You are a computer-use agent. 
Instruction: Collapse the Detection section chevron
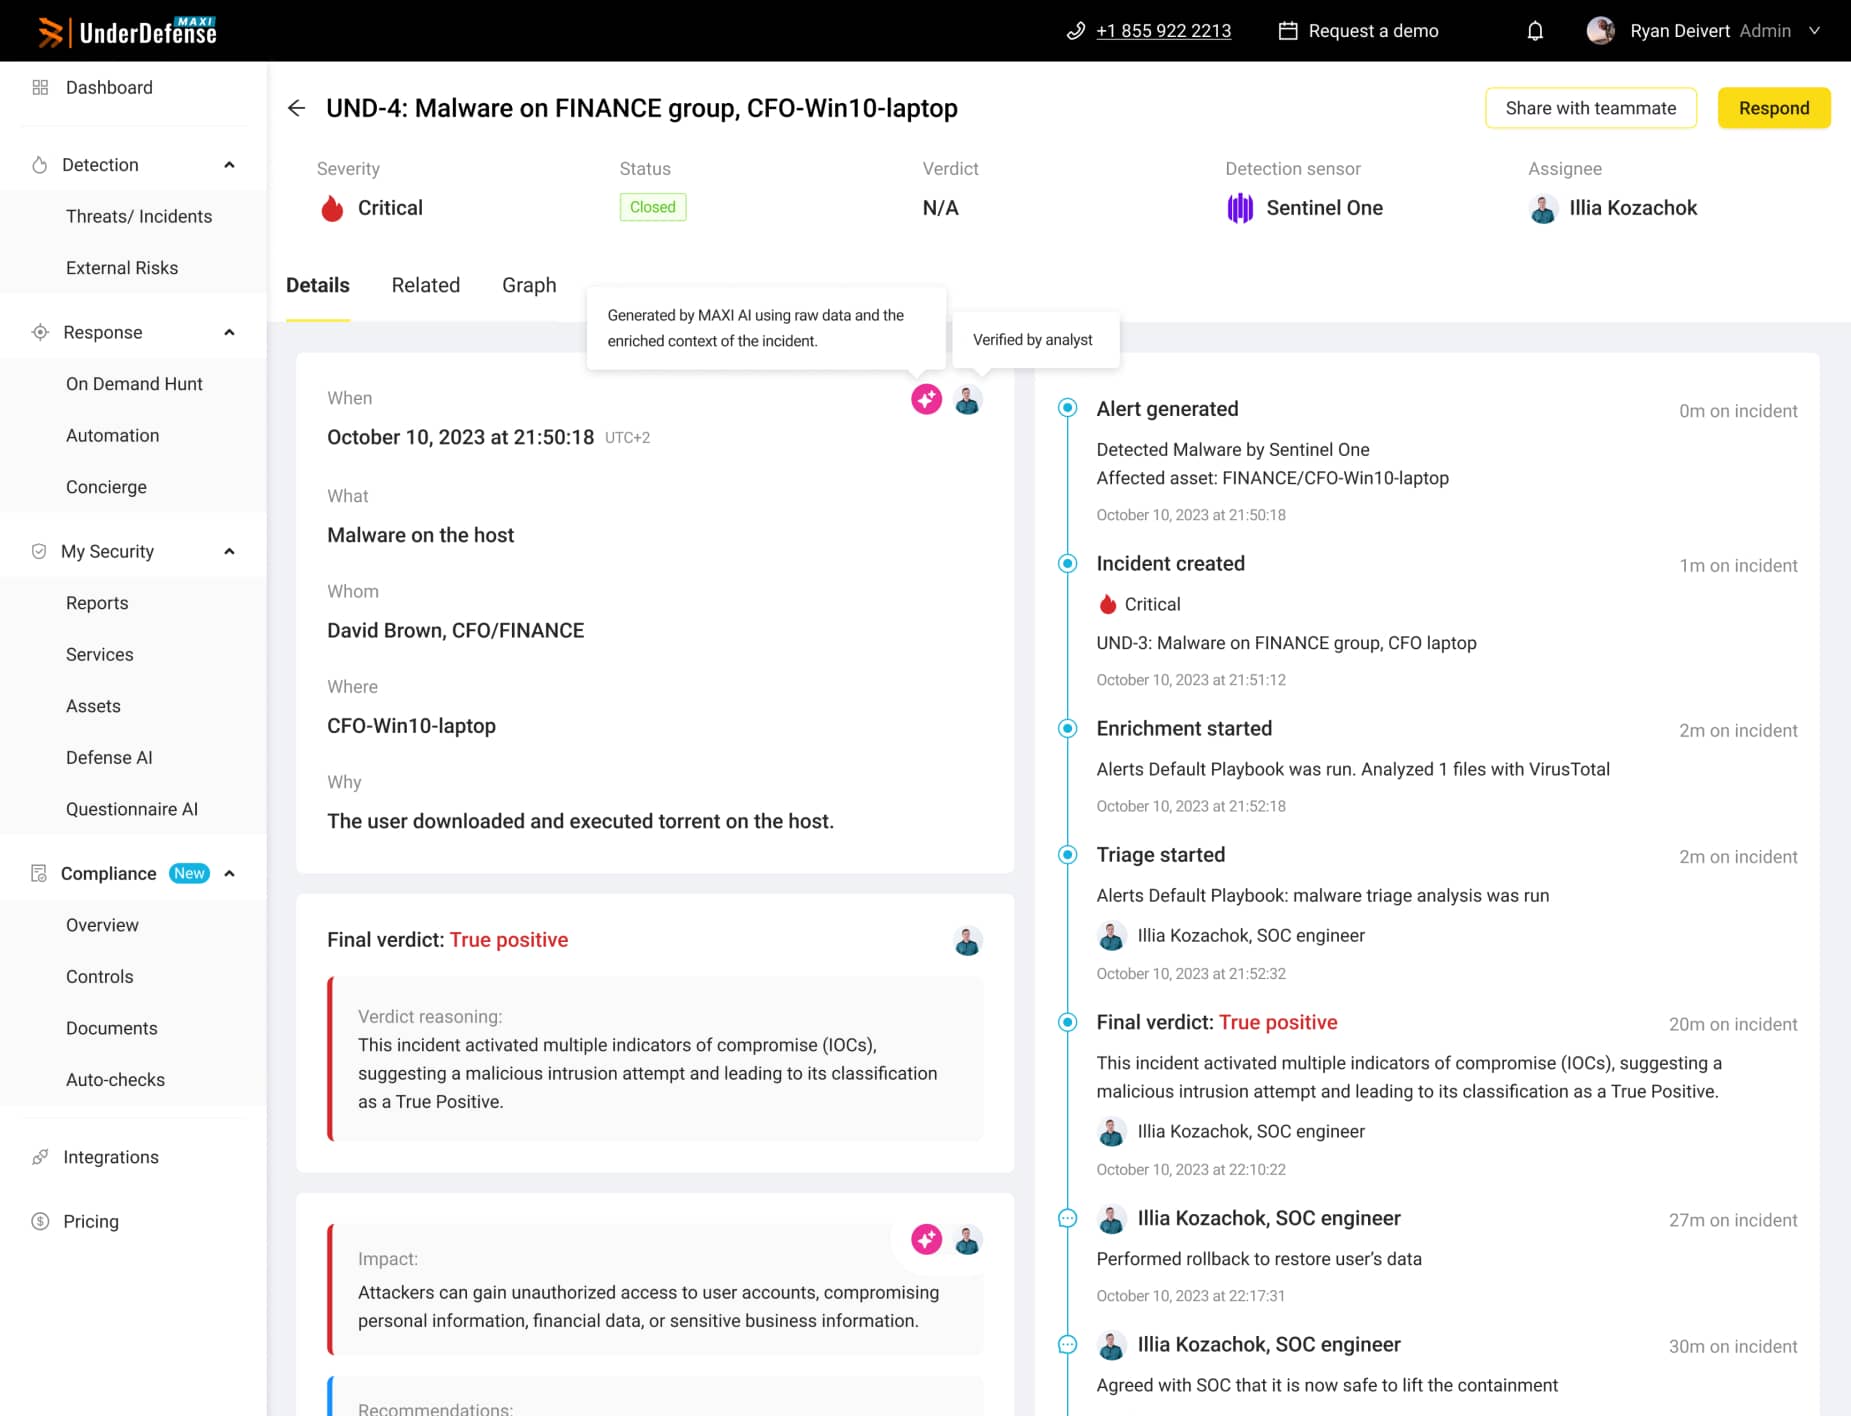point(229,165)
